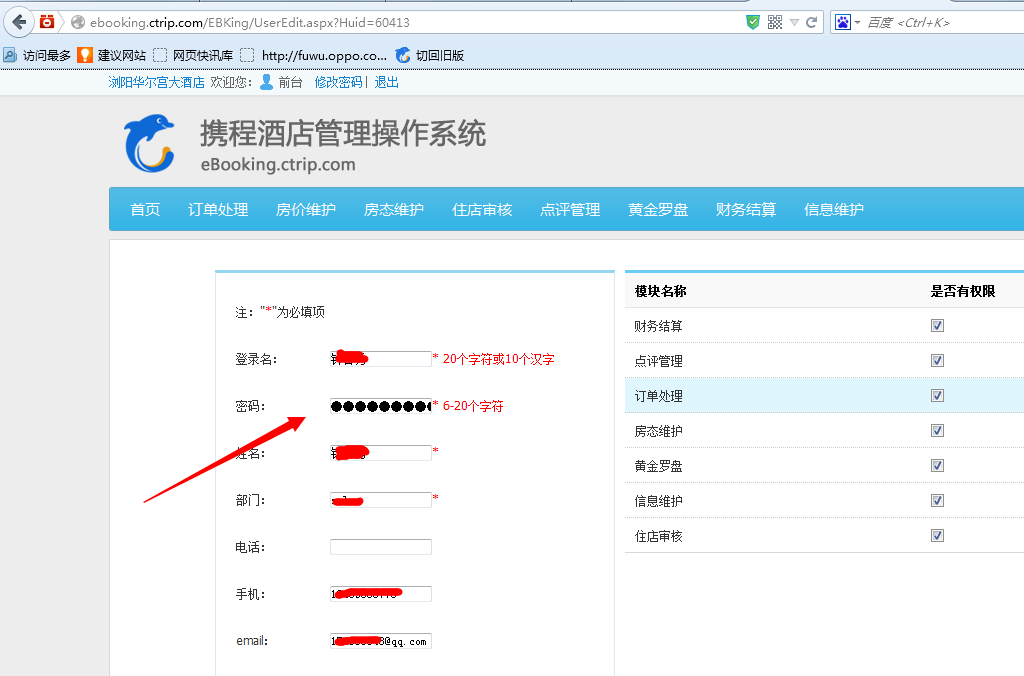Toggle the 订单处理 permission checkbox
Viewport: 1024px width, 676px height.
coord(937,395)
